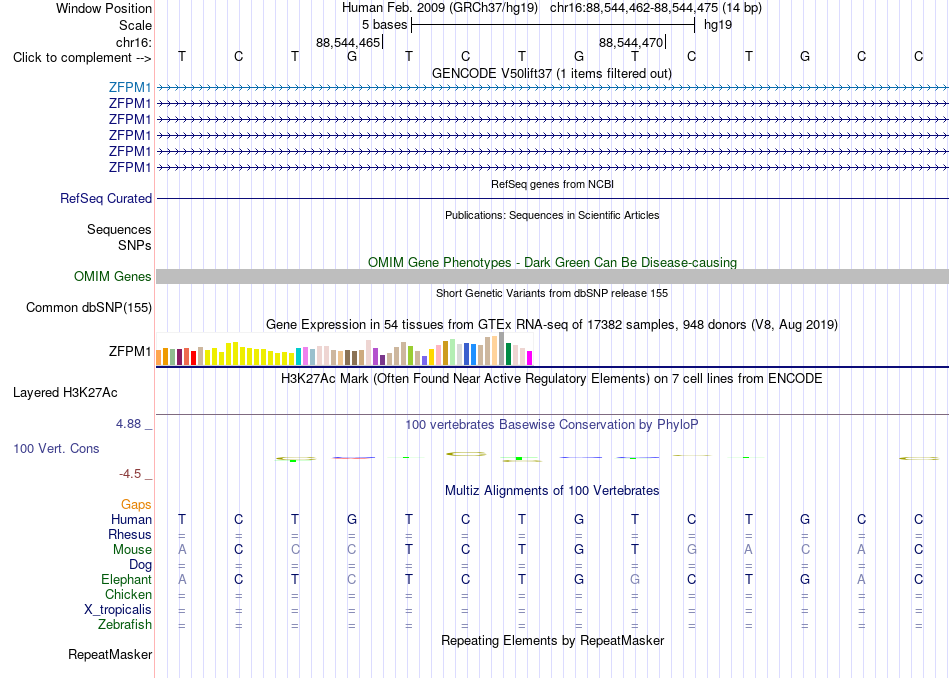Click the H3K27Ac Mark track title

click(552, 379)
